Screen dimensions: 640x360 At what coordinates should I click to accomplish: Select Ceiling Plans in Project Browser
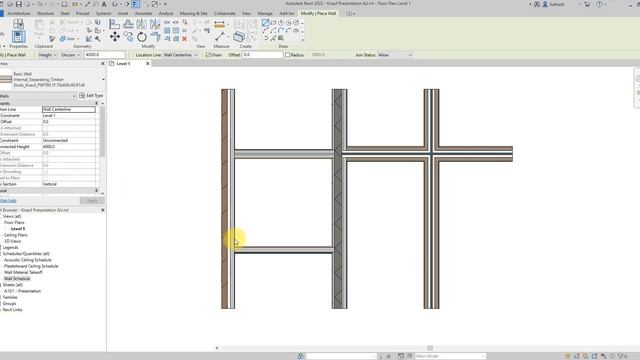16,235
